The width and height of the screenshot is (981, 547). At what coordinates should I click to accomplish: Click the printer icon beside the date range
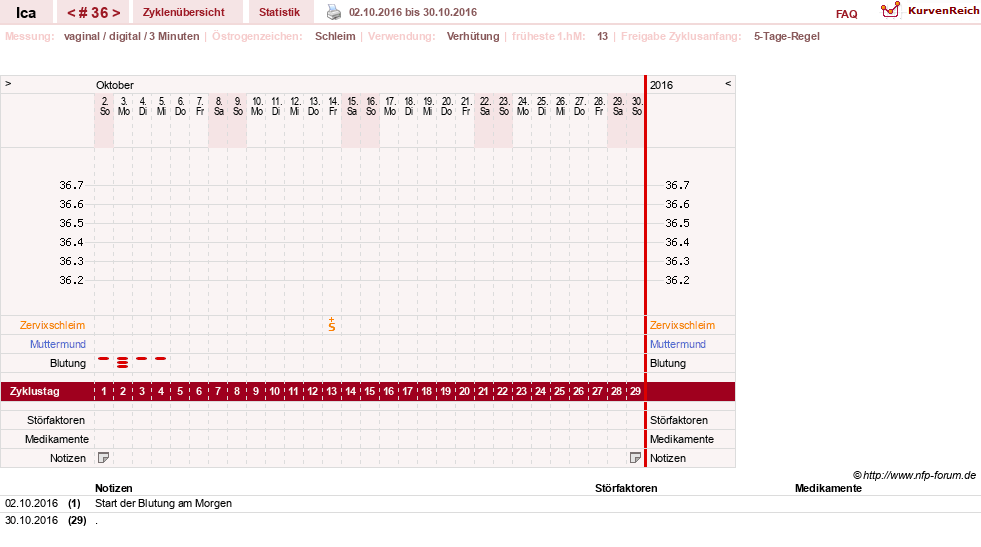(334, 12)
